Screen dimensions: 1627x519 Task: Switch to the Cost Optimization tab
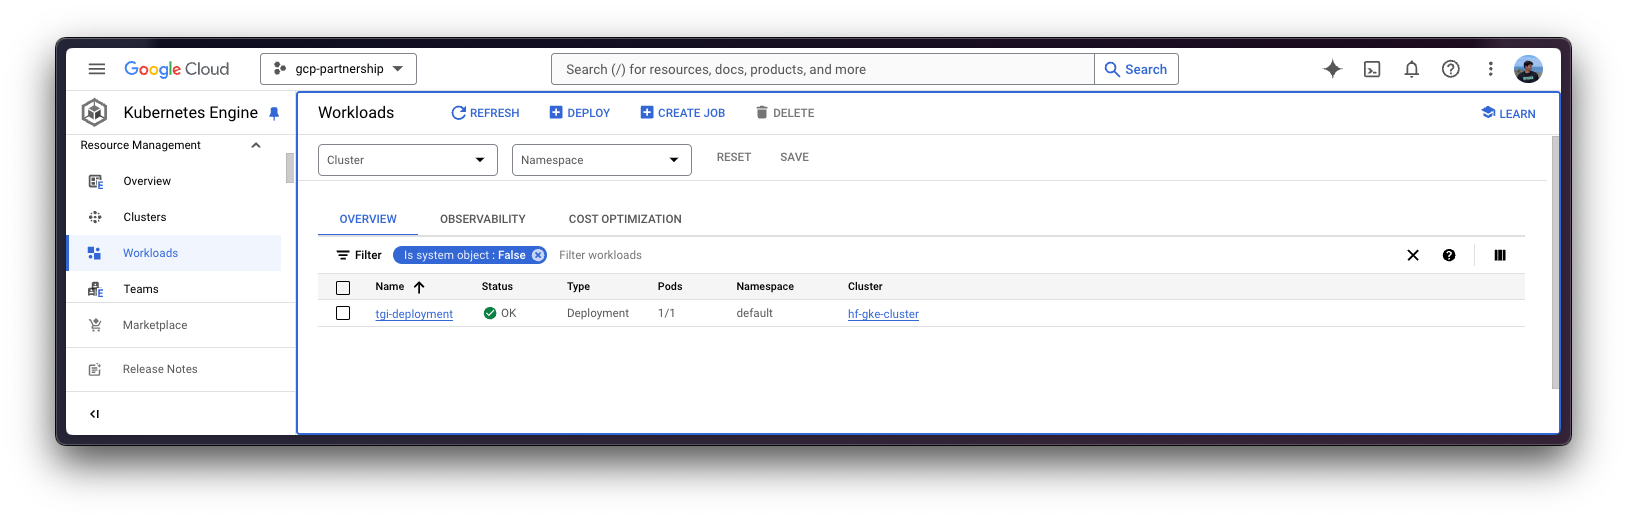[625, 219]
